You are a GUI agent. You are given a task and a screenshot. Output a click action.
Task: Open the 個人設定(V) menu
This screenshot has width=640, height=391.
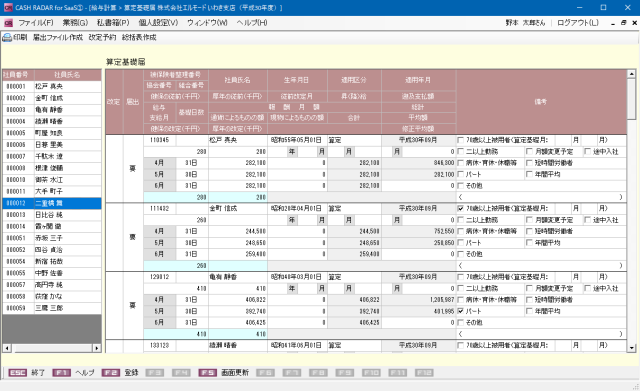[158, 23]
